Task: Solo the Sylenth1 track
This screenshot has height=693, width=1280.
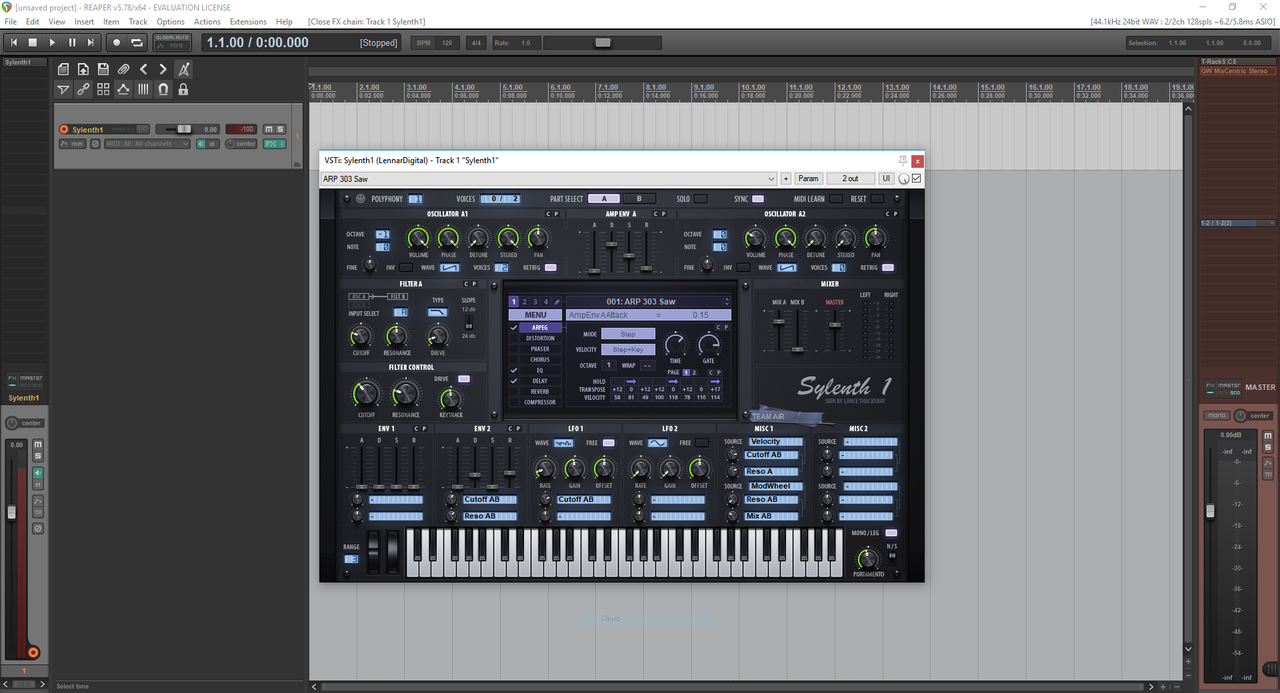Action: 279,129
